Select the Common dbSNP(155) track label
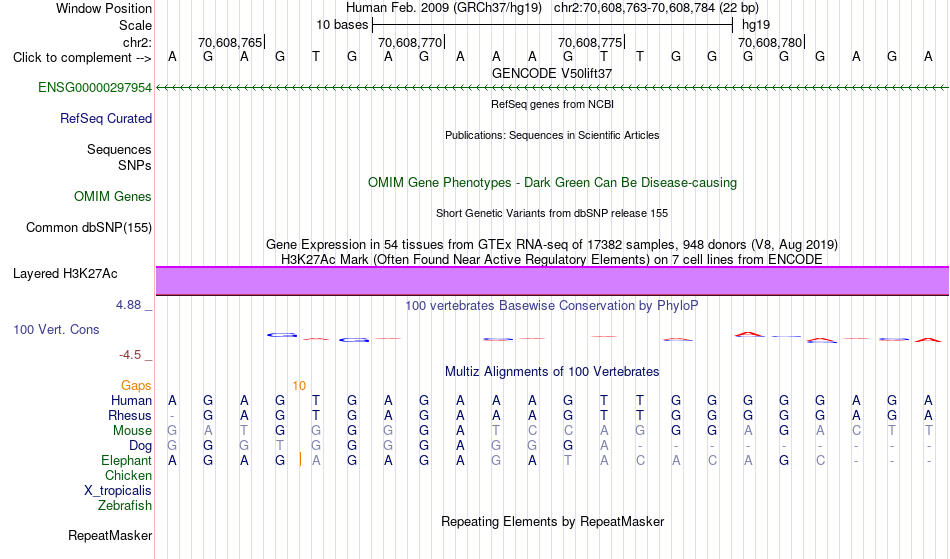This screenshot has height=559, width=950. pos(88,228)
